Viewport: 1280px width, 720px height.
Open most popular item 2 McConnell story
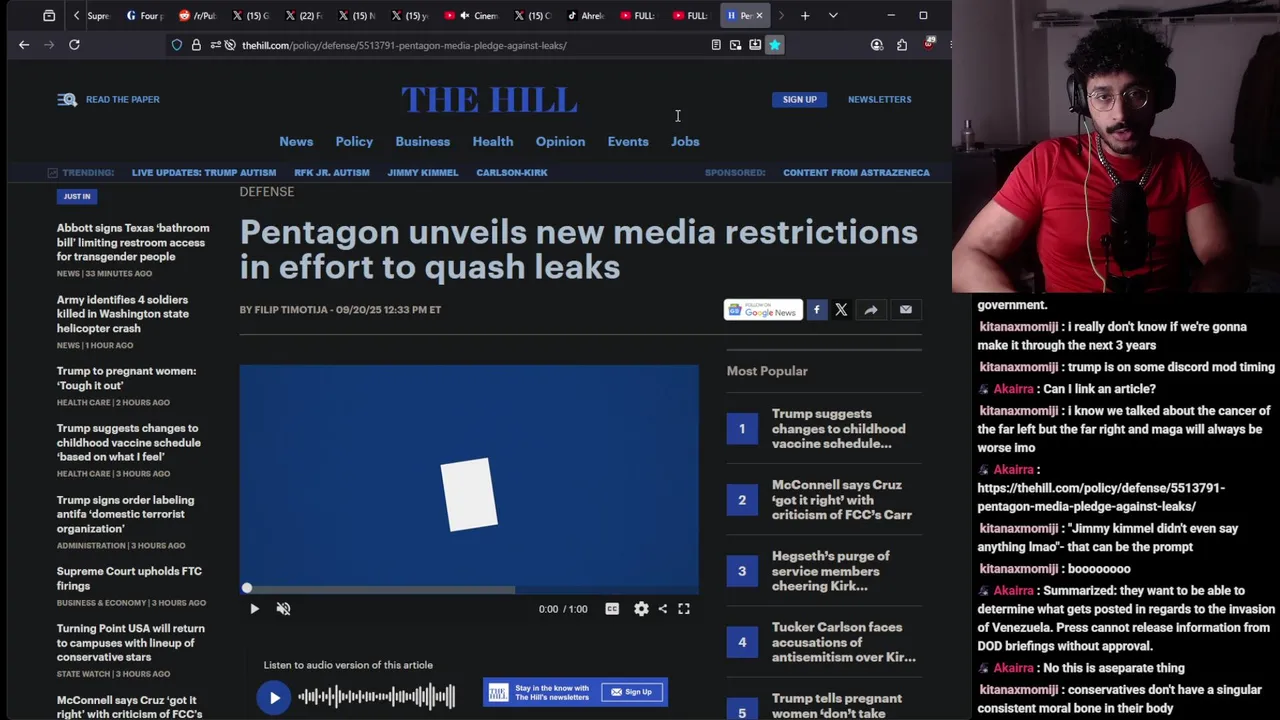[x=842, y=499]
